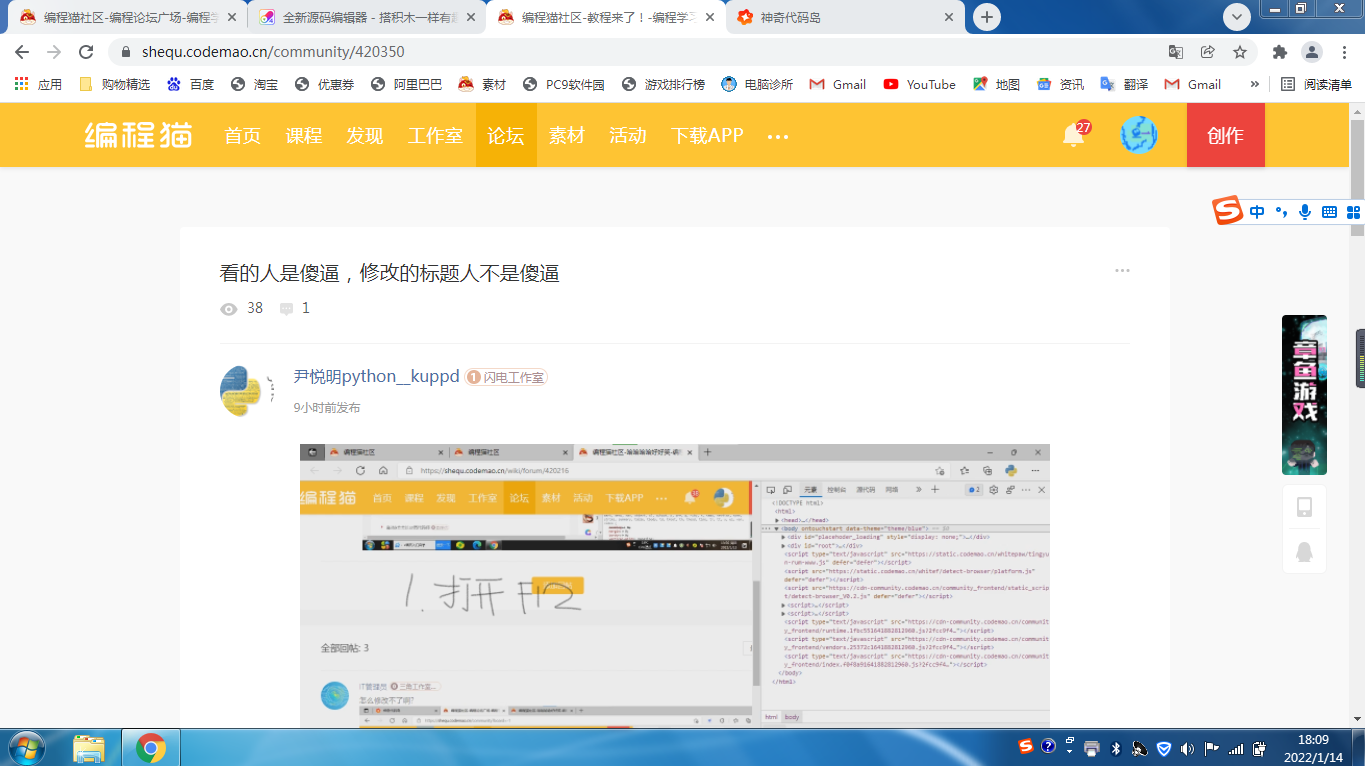The image size is (1365, 766).
Task: Click 下载APP in the navigation bar
Action: 707,135
